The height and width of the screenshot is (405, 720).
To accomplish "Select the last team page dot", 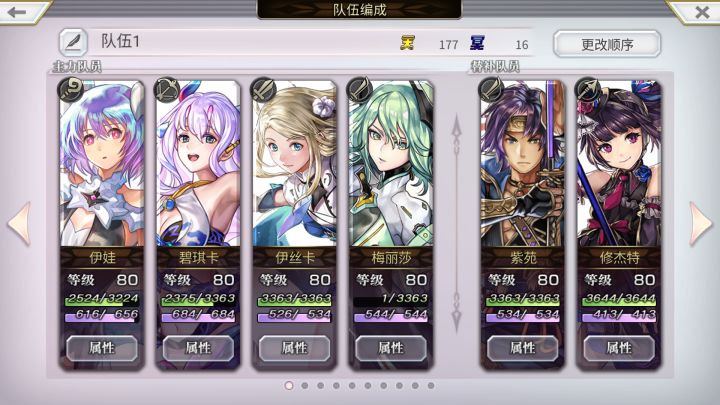I will click(x=431, y=385).
